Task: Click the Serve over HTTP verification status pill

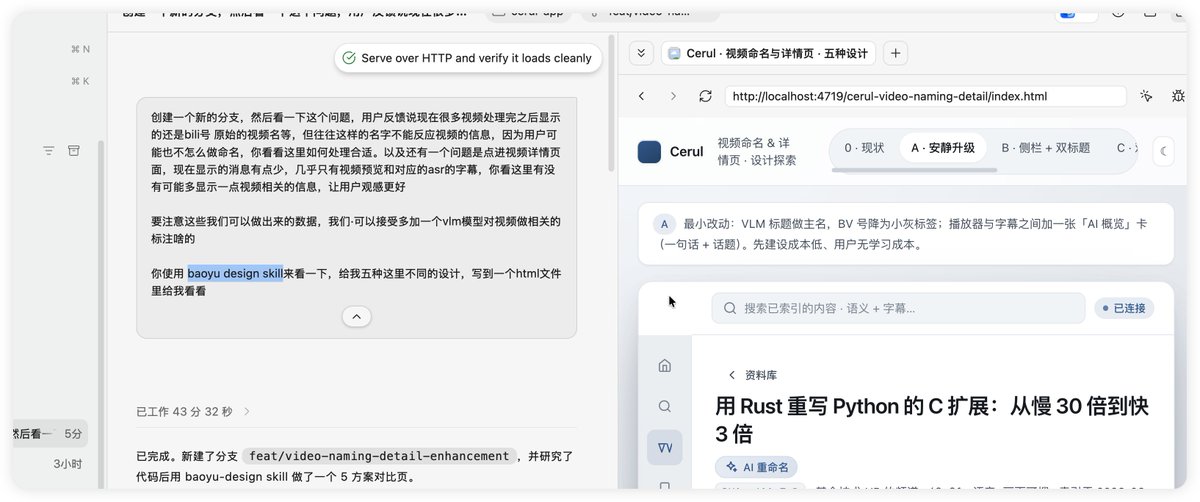Action: tap(468, 58)
